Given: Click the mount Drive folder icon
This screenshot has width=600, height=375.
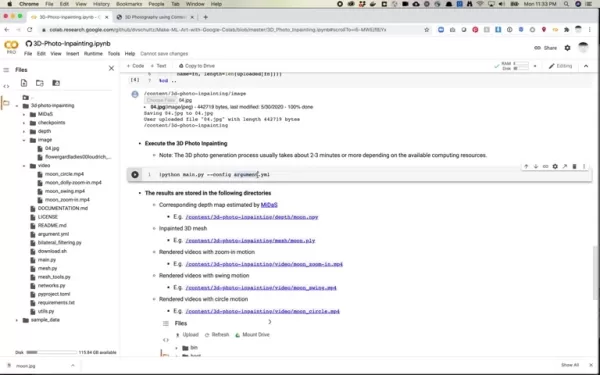Looking at the screenshot, I should point(56,83).
